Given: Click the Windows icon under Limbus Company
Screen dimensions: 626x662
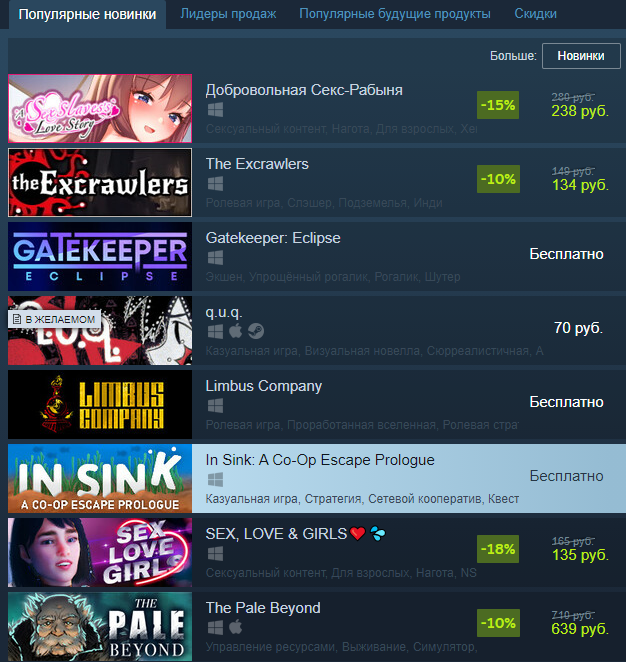Looking at the screenshot, I should [x=215, y=406].
